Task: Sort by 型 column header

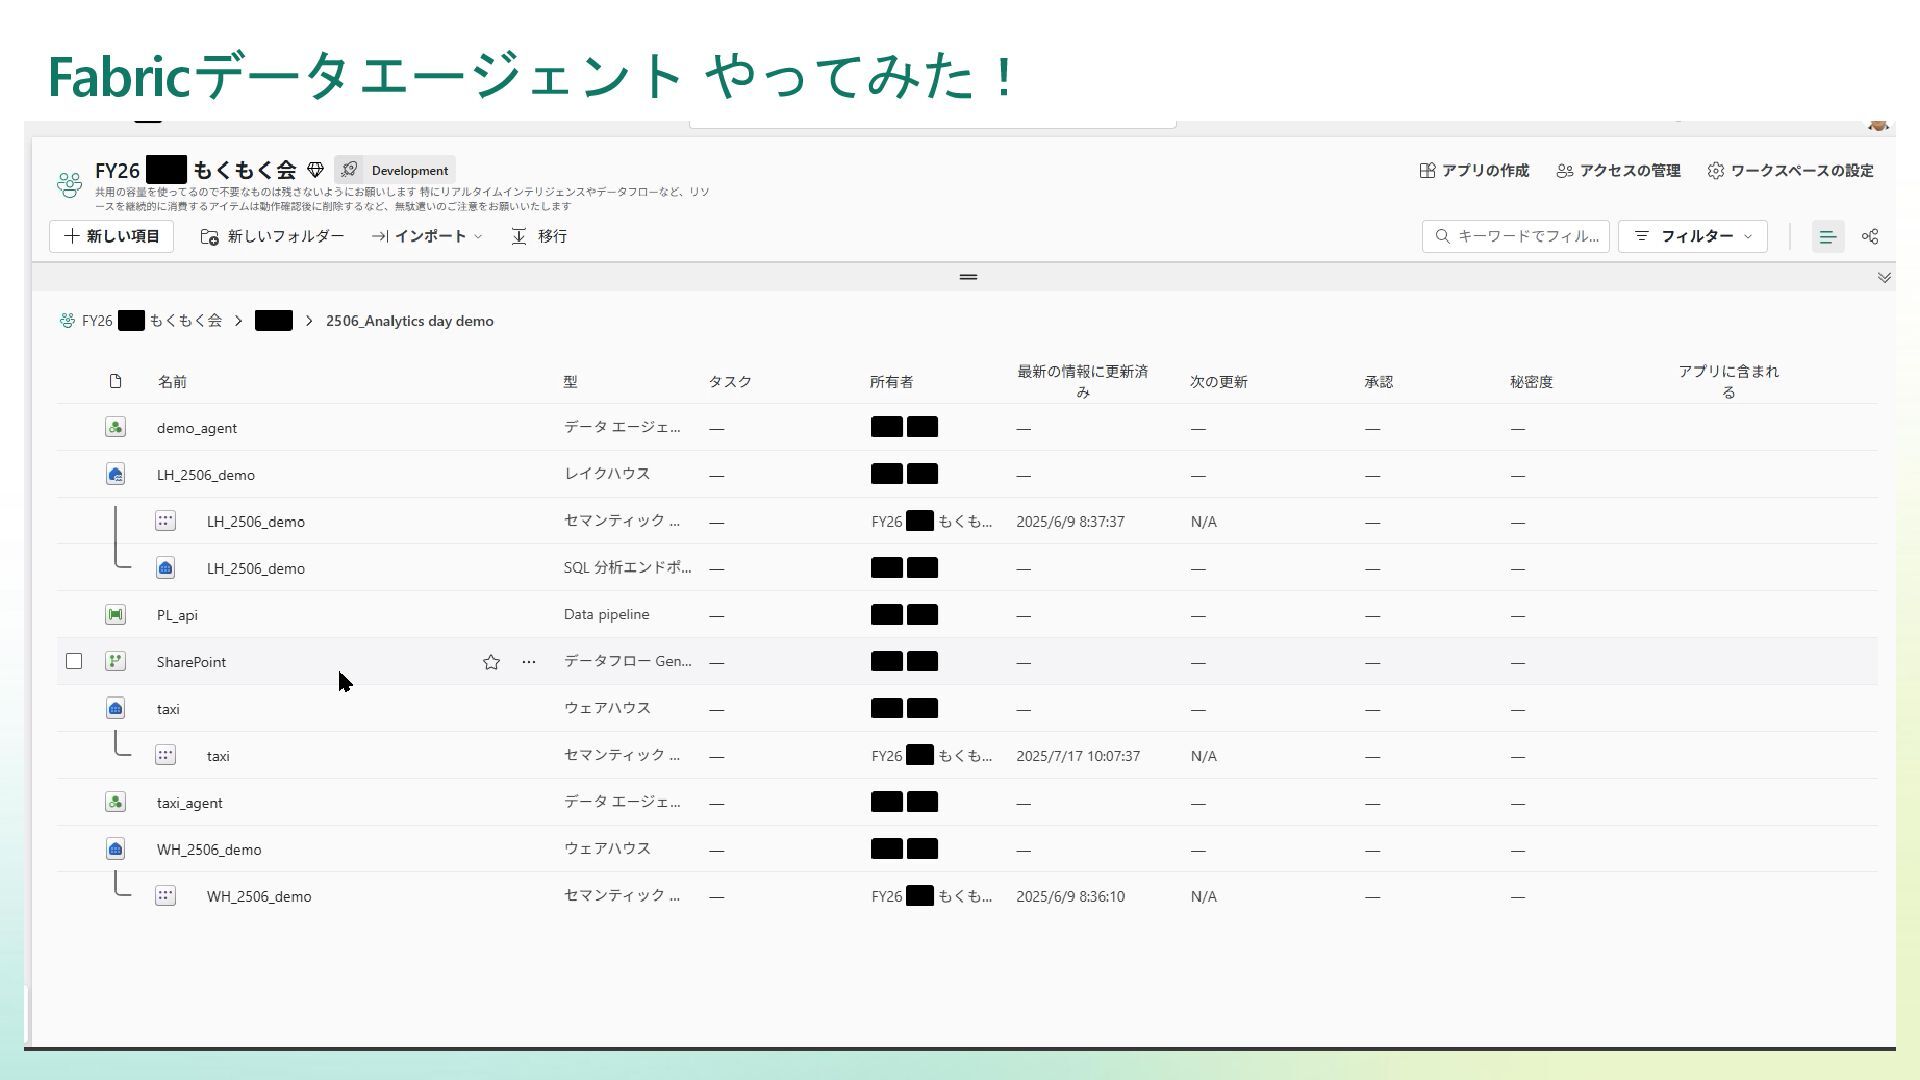Action: tap(570, 382)
